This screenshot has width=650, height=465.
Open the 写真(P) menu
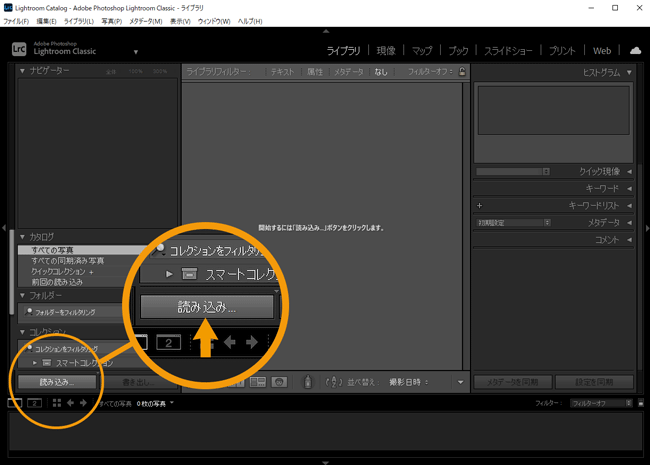[x=112, y=21]
